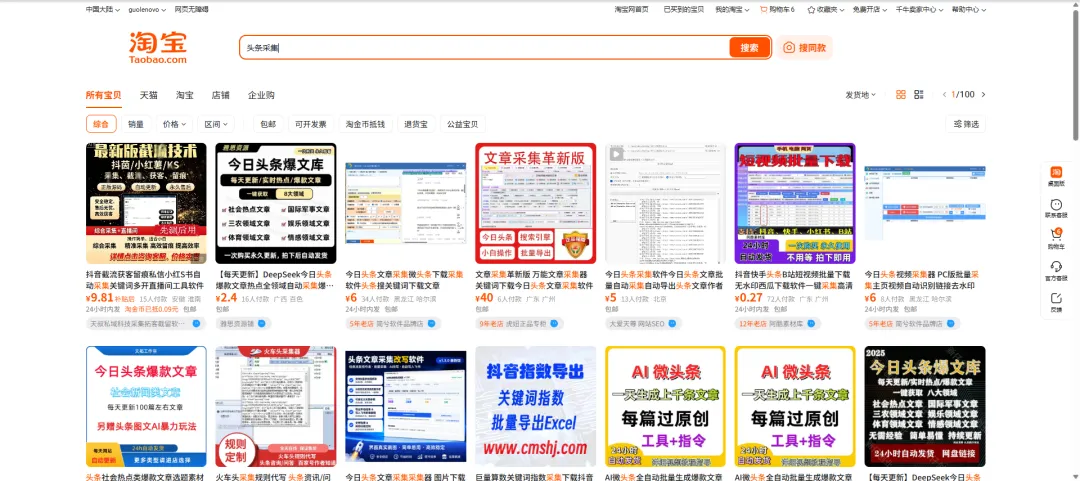1080x481 pixels.
Task: Toggle the 淘金币抵钱 filter
Action: (366, 124)
